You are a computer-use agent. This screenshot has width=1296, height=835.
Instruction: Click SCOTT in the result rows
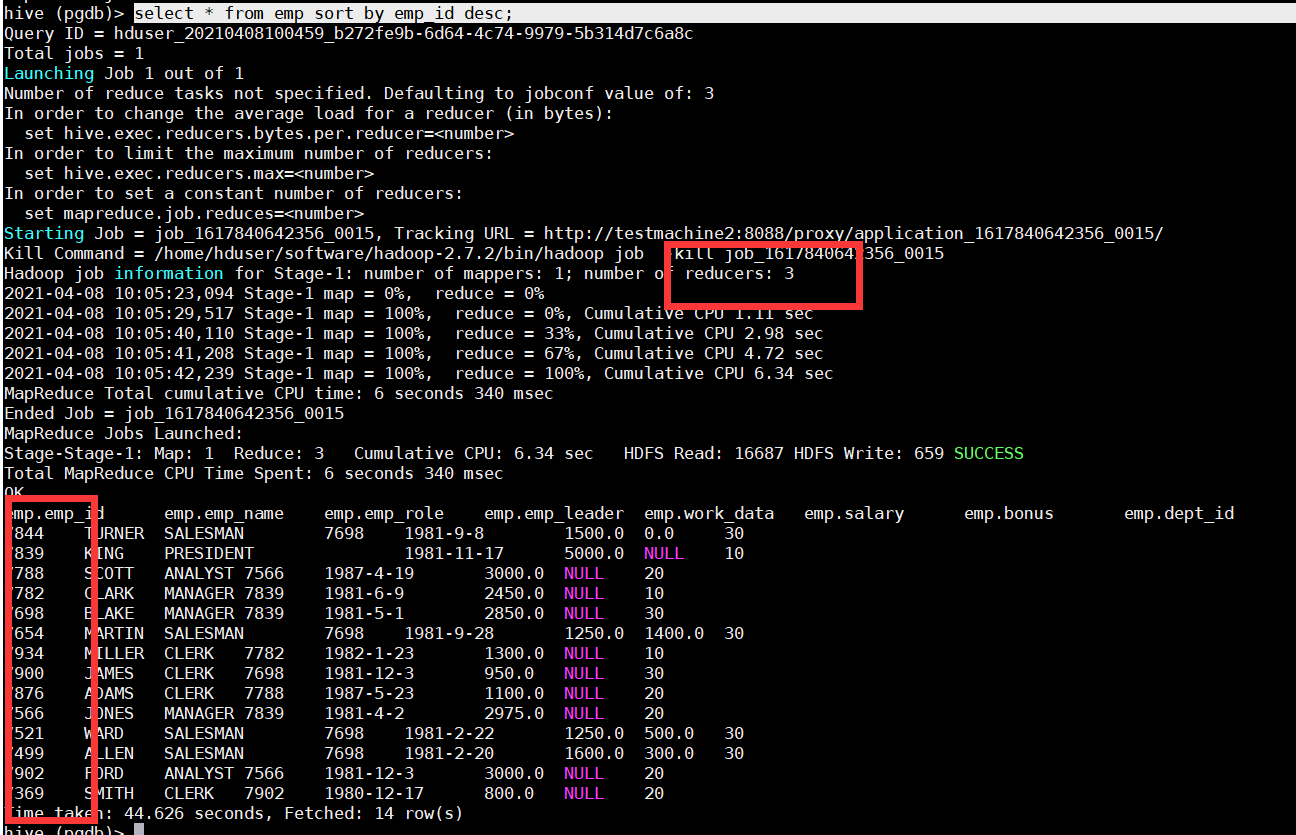point(109,573)
